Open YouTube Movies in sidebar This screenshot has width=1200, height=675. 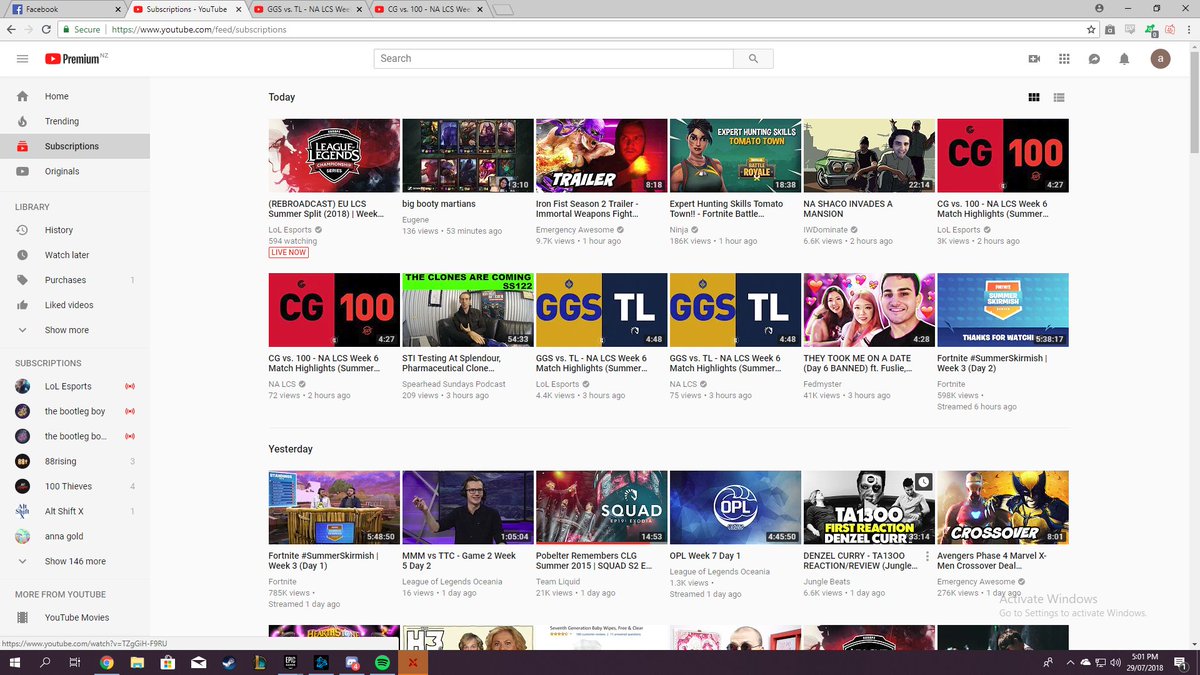click(x=75, y=618)
